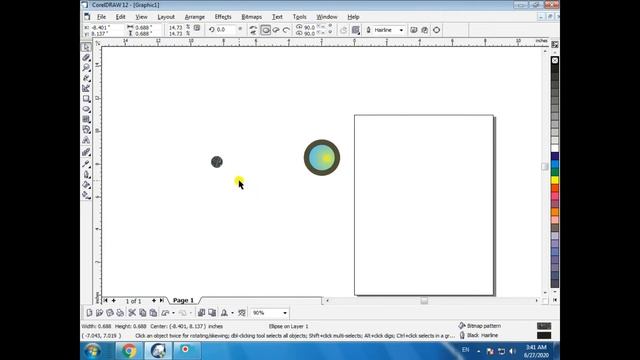
Task: Select the Eyedropper tool
Action: [86, 164]
